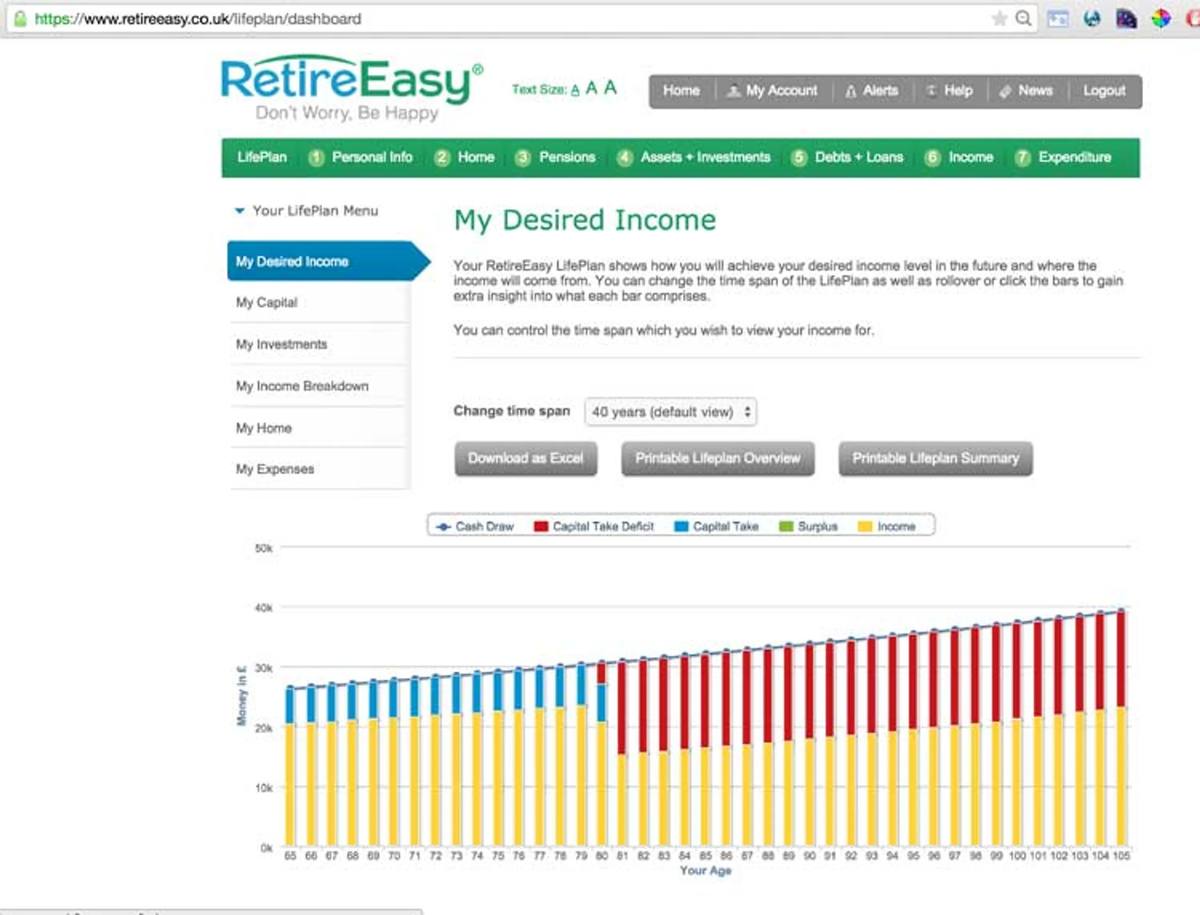The image size is (1200, 915).
Task: Click the Download as Excel button
Action: coord(526,458)
